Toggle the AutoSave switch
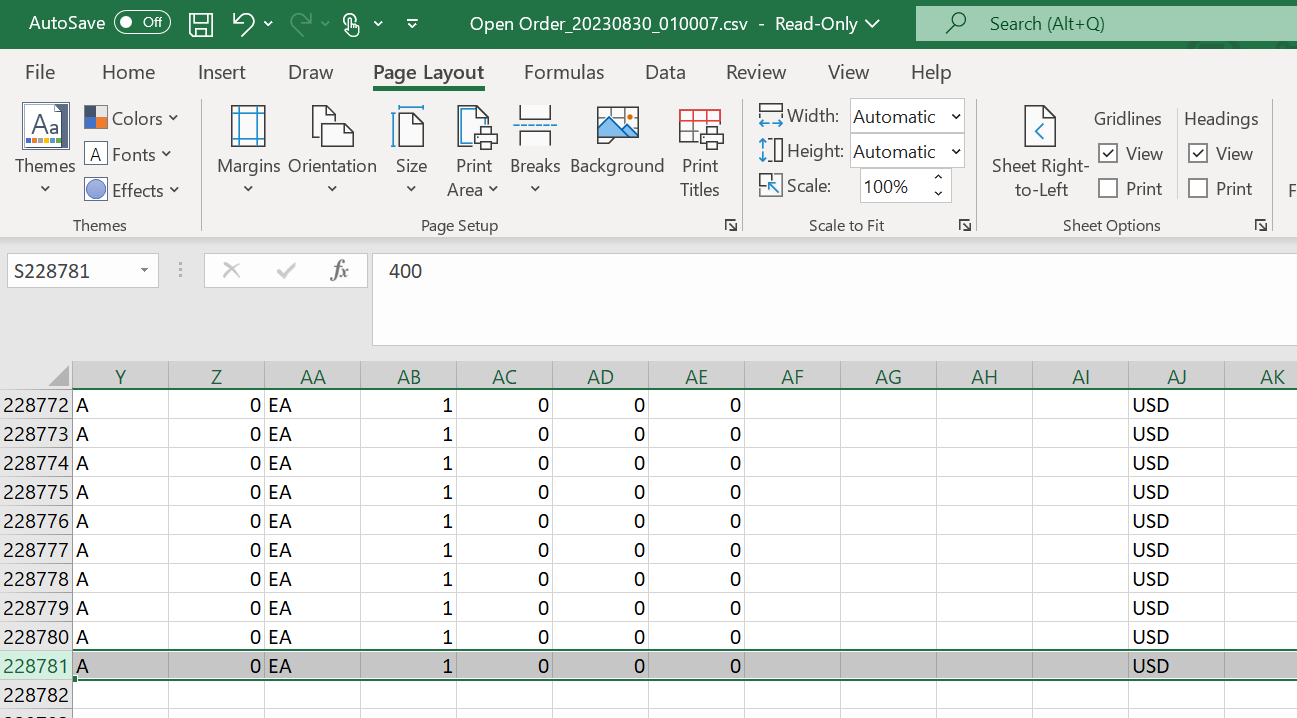The height and width of the screenshot is (718, 1297). pyautogui.click(x=141, y=23)
